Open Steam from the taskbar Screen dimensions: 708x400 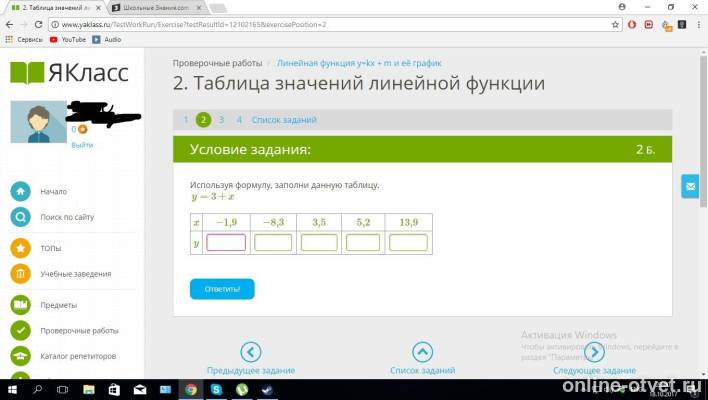click(267, 390)
